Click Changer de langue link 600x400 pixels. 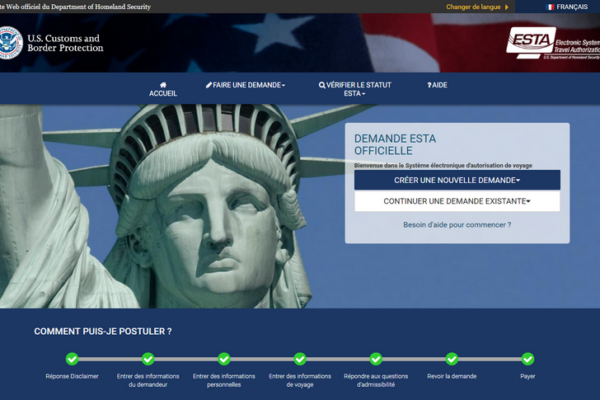(473, 7)
